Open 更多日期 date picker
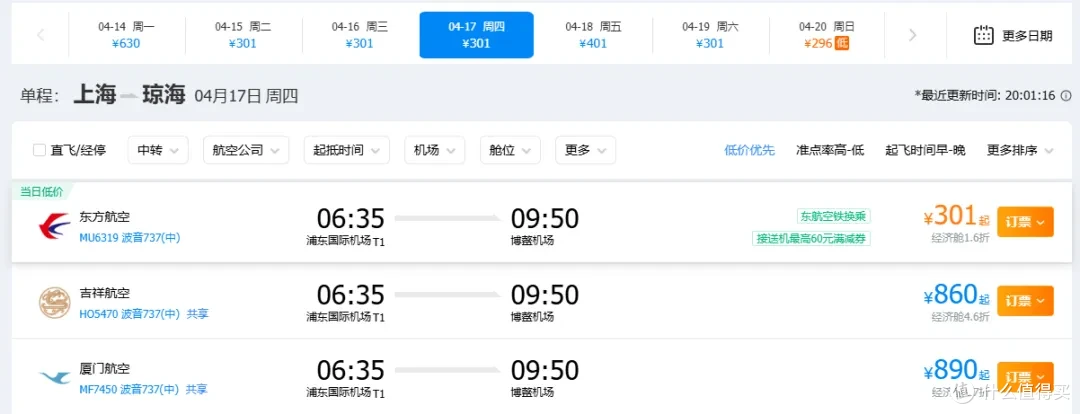 coord(1013,35)
